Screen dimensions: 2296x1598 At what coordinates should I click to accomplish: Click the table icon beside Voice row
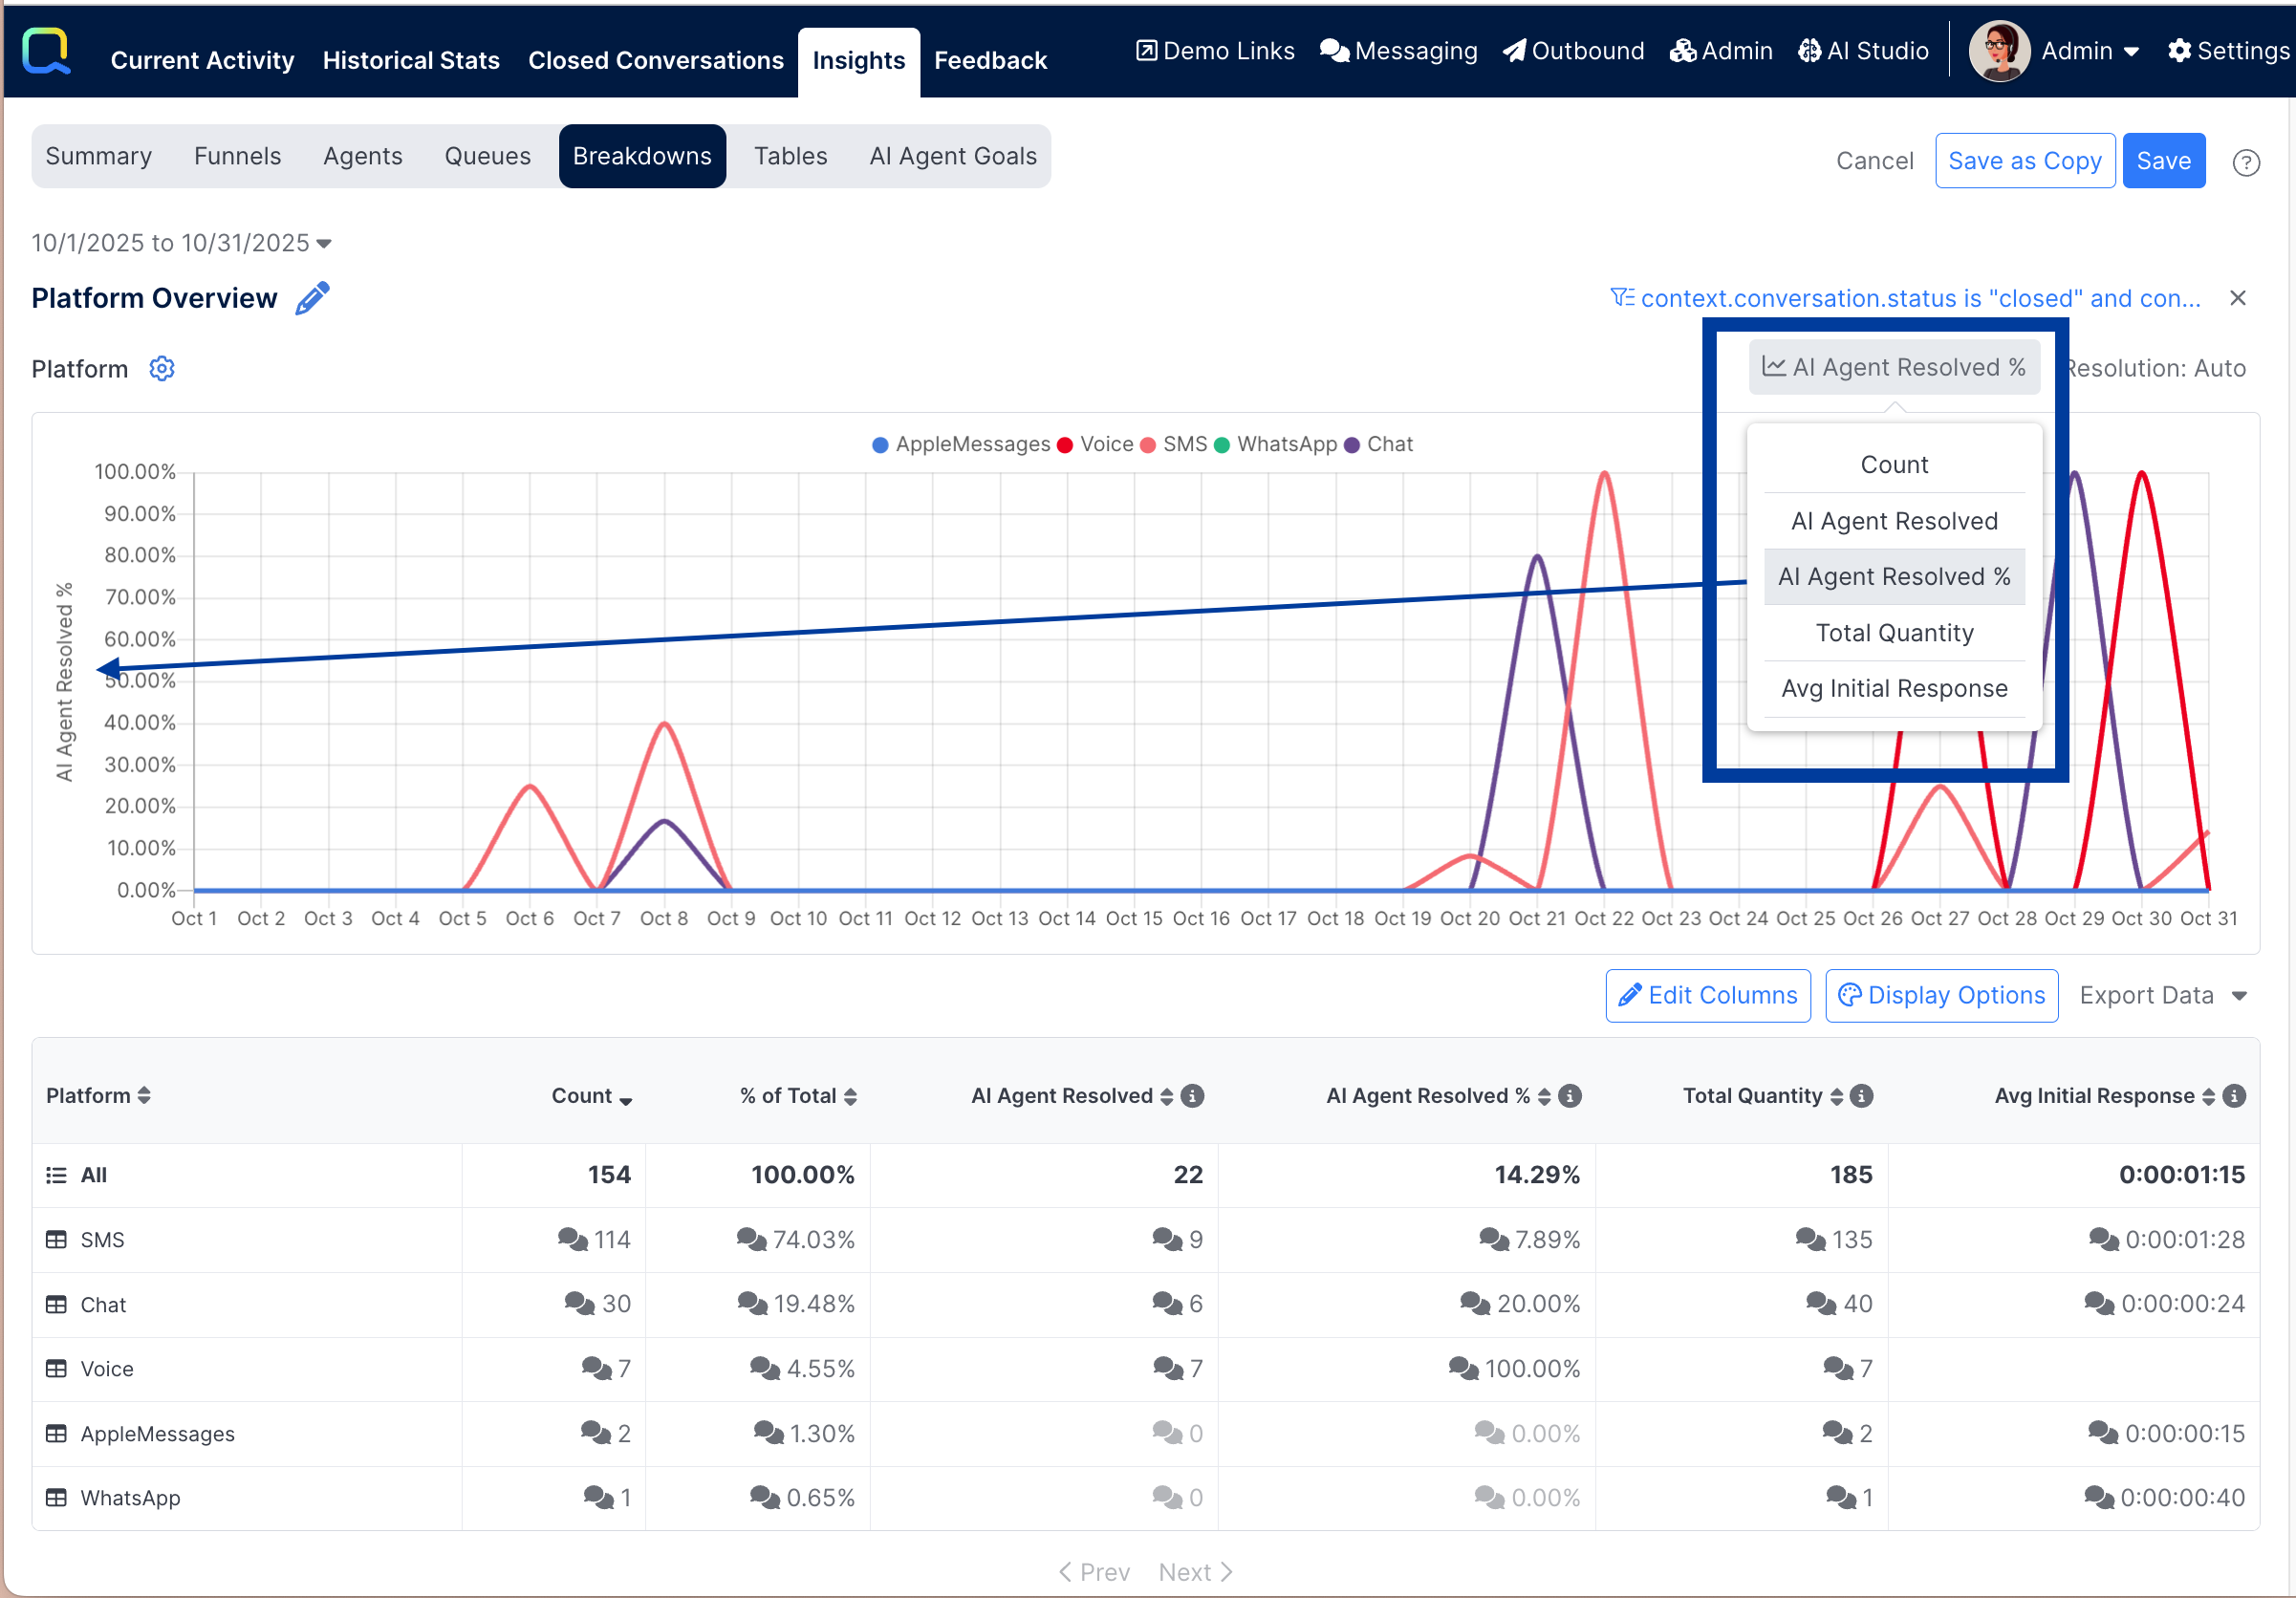56,1369
